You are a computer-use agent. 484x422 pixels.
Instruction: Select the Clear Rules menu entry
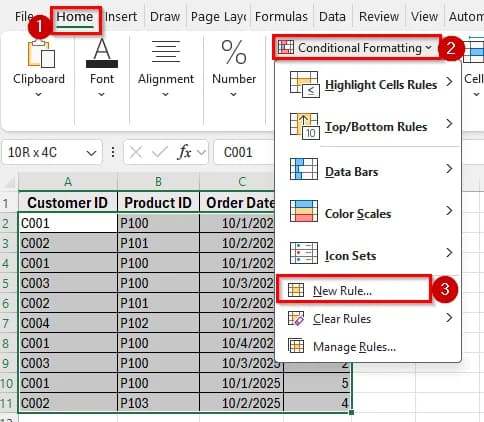point(368,318)
